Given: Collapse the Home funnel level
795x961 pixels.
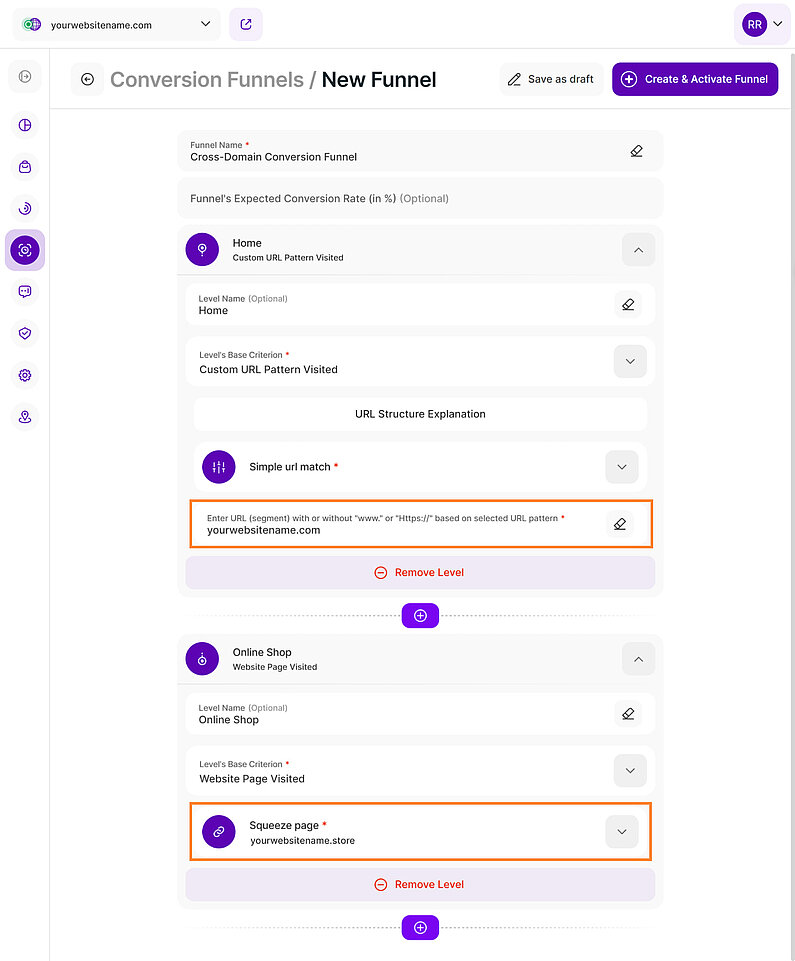Looking at the screenshot, I should pyautogui.click(x=638, y=250).
